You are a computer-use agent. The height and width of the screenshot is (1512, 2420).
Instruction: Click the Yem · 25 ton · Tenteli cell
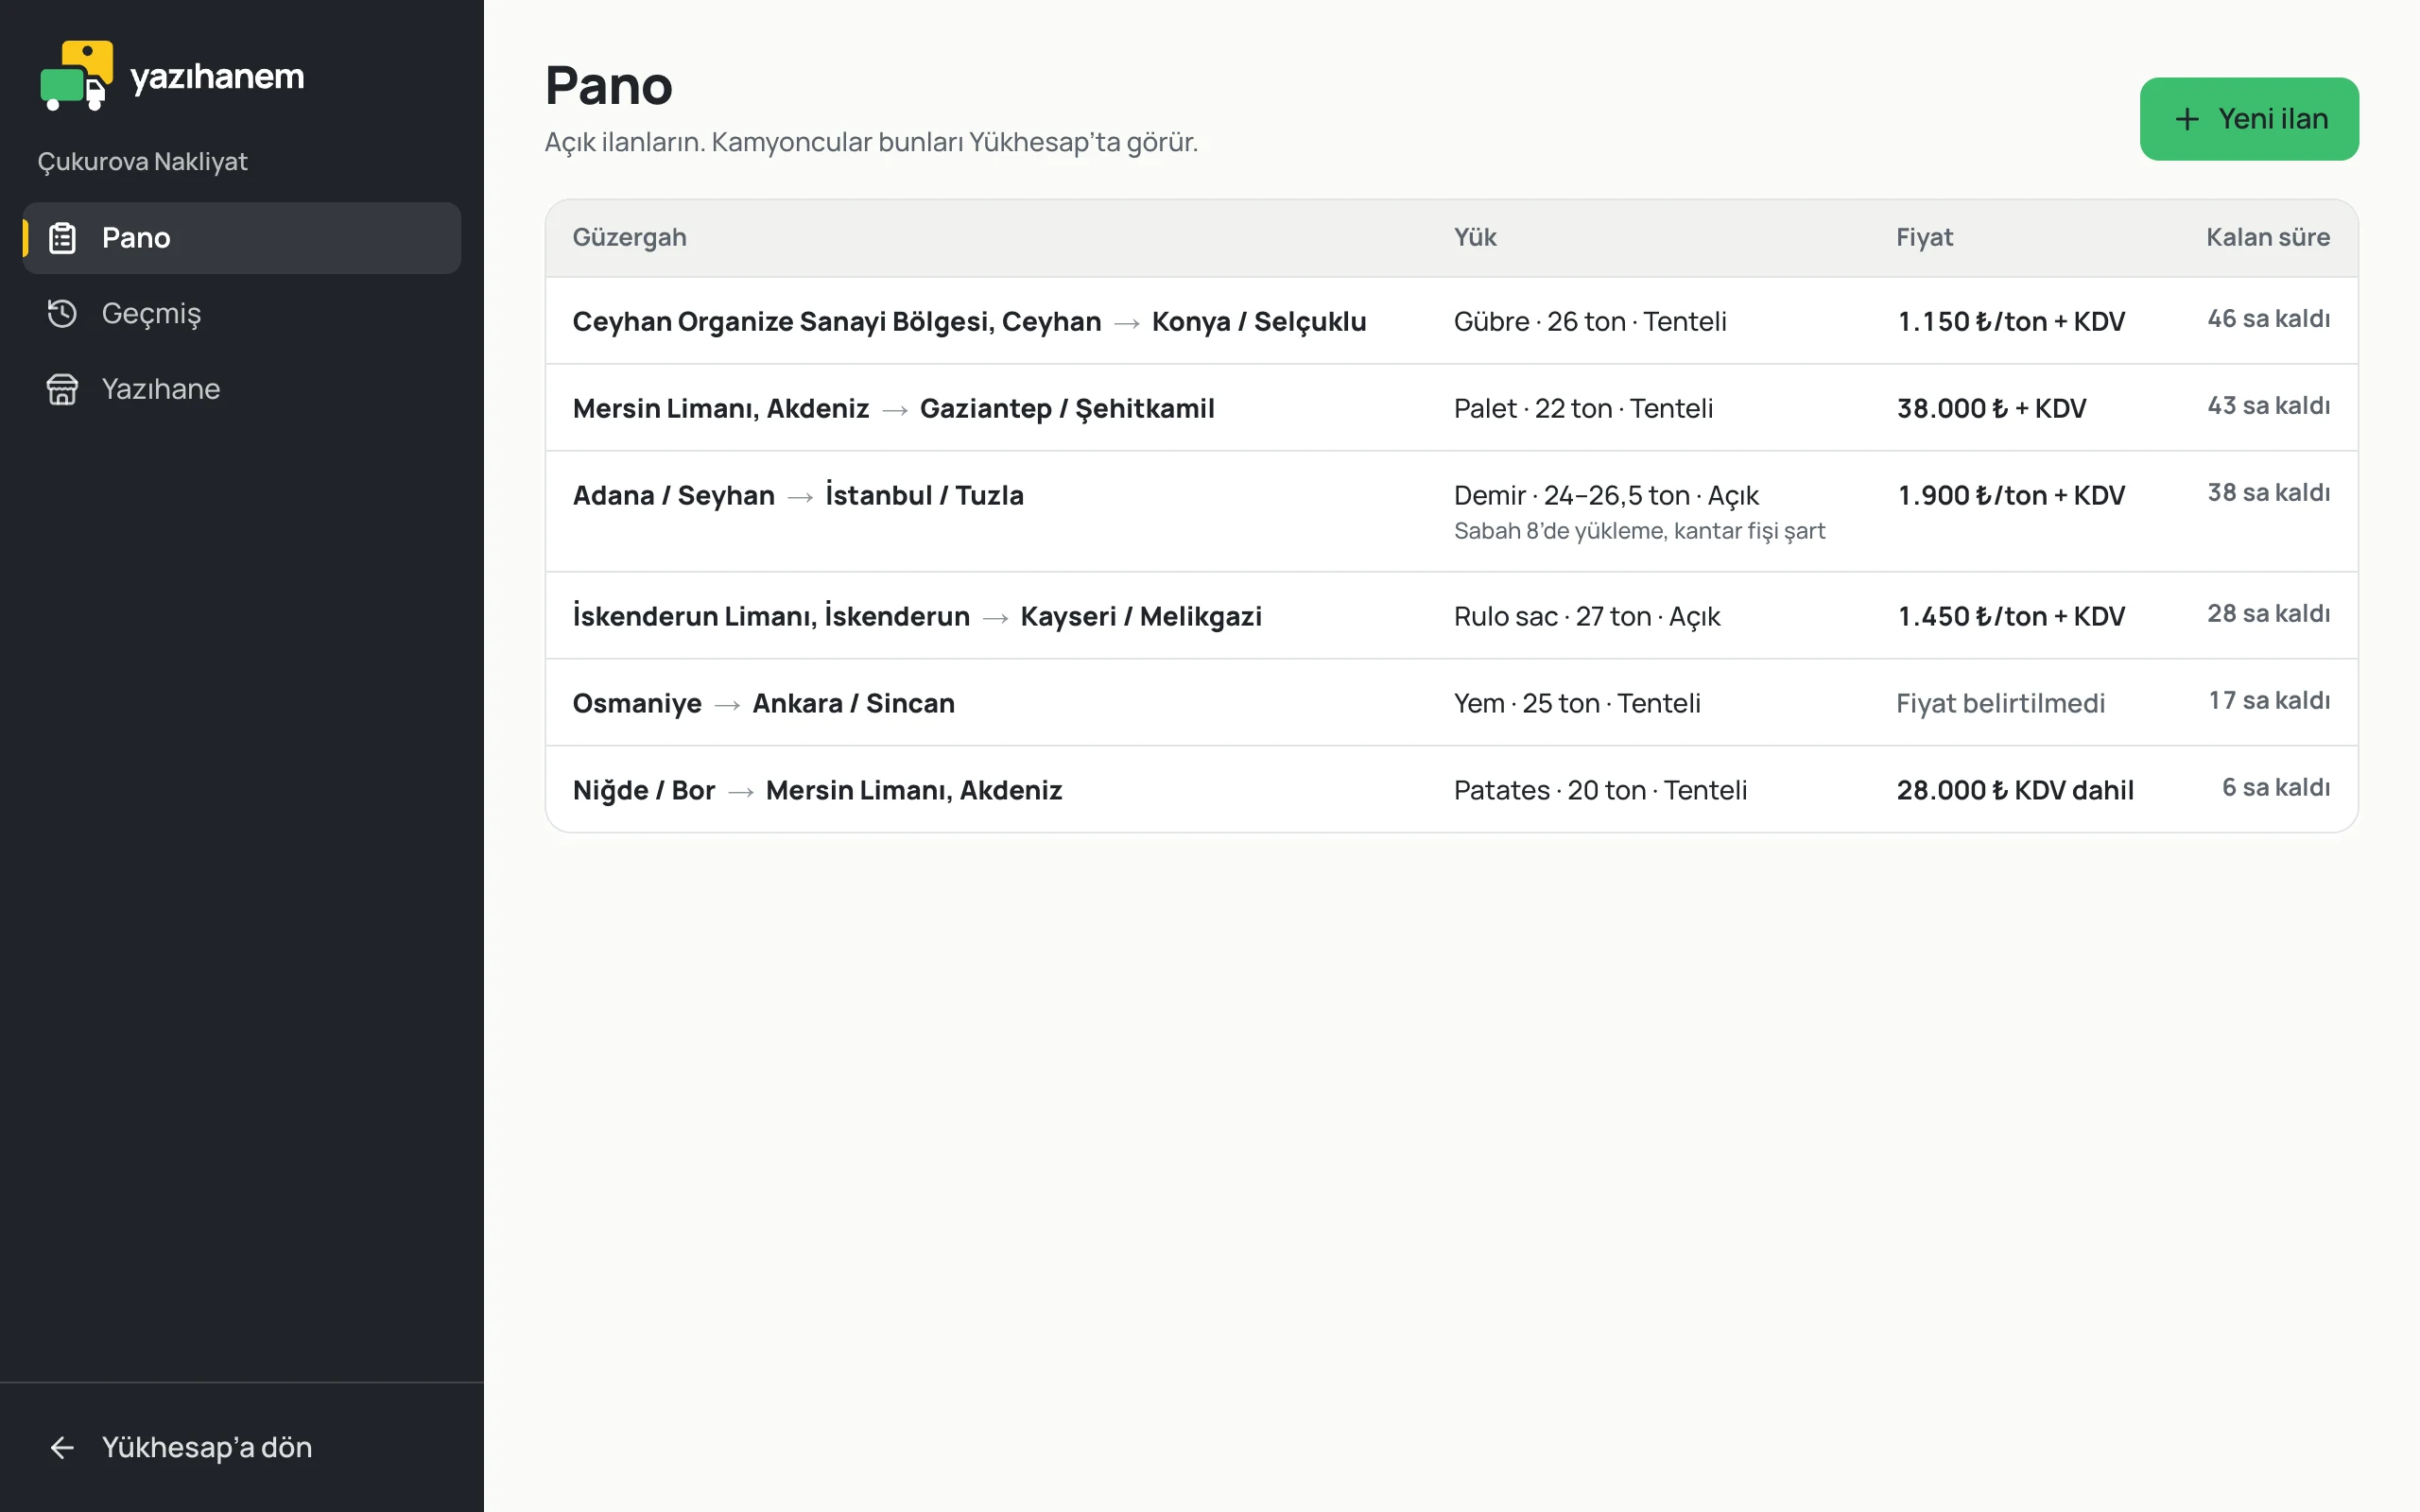tap(1577, 703)
